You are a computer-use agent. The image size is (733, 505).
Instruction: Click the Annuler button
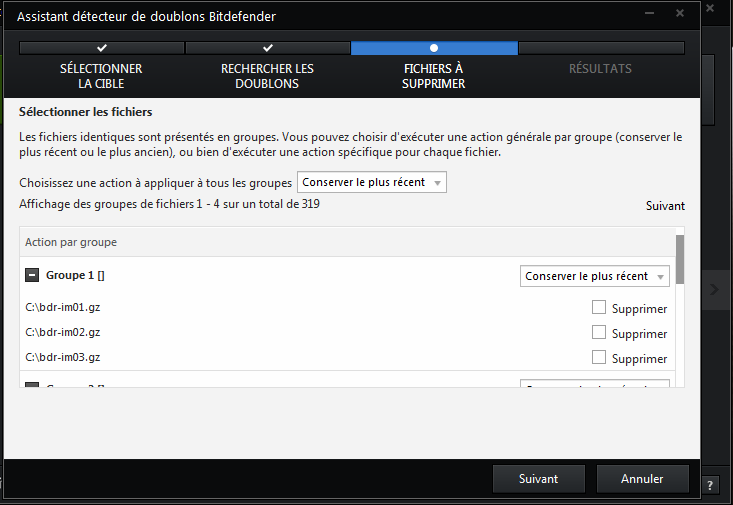click(642, 479)
